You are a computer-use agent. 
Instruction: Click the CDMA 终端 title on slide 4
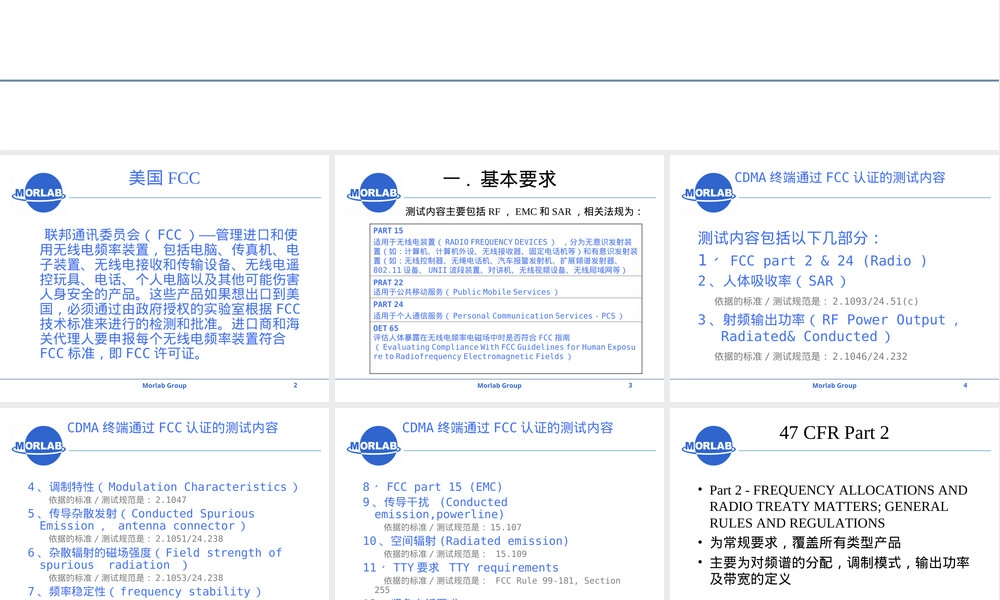point(839,177)
